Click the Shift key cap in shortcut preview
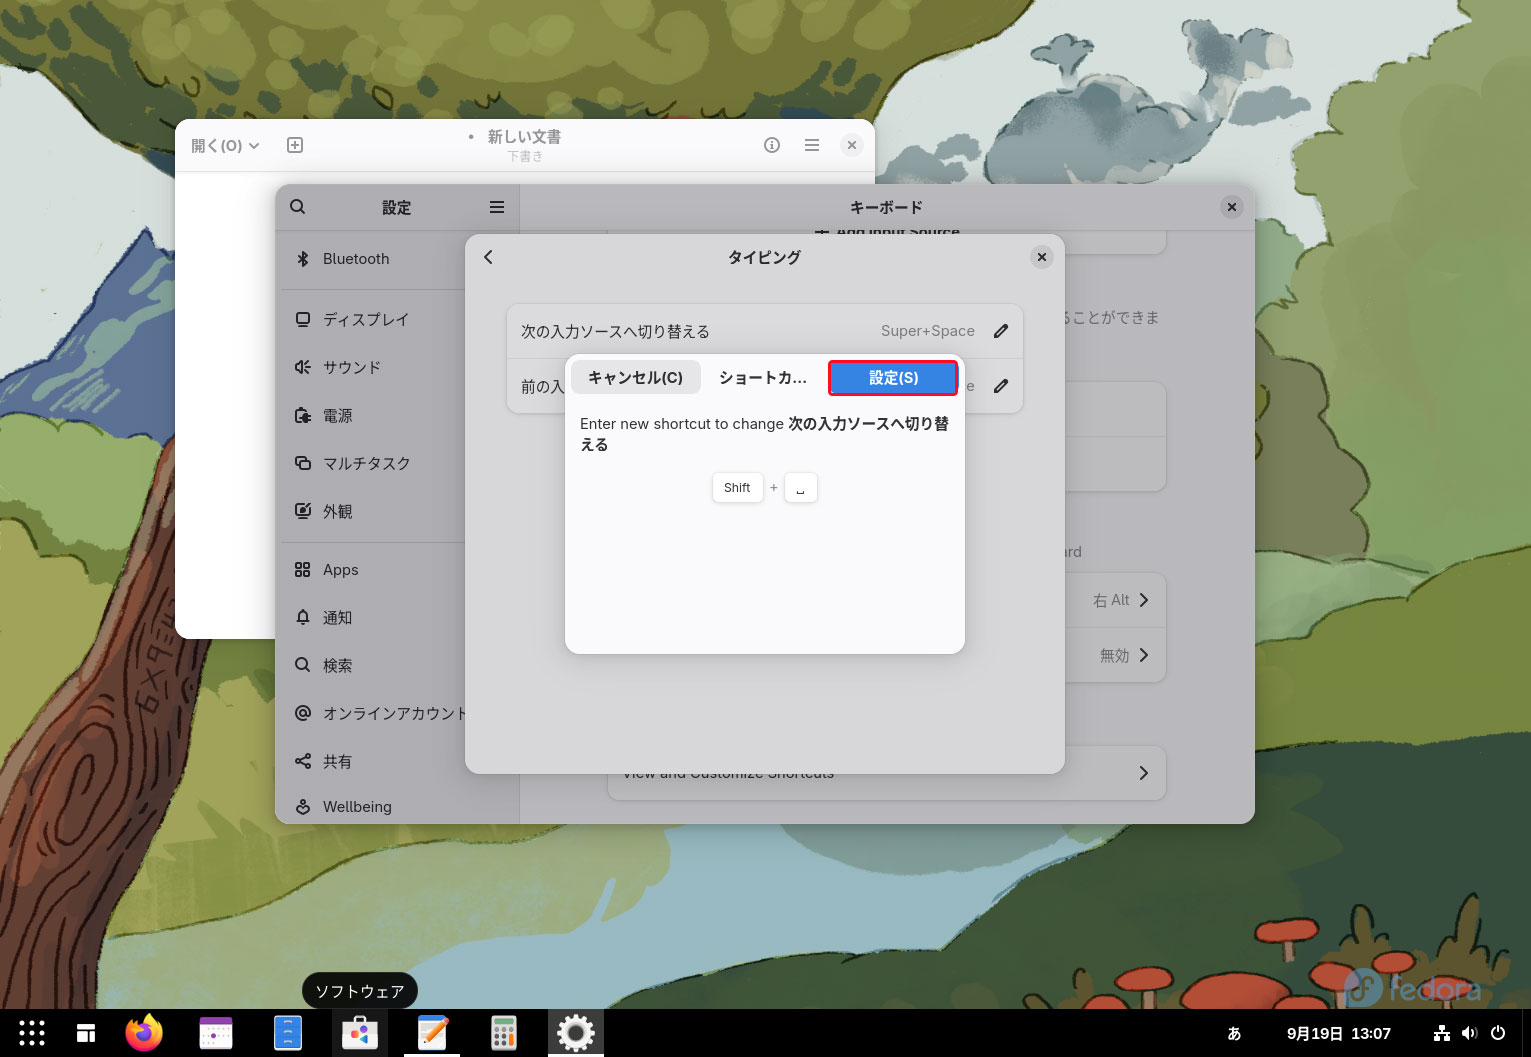The height and width of the screenshot is (1057, 1531). tap(737, 488)
